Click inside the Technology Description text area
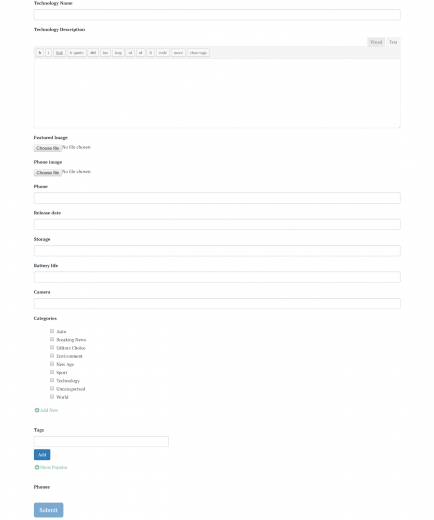Image resolution: width=434 pixels, height=520 pixels. (217, 93)
